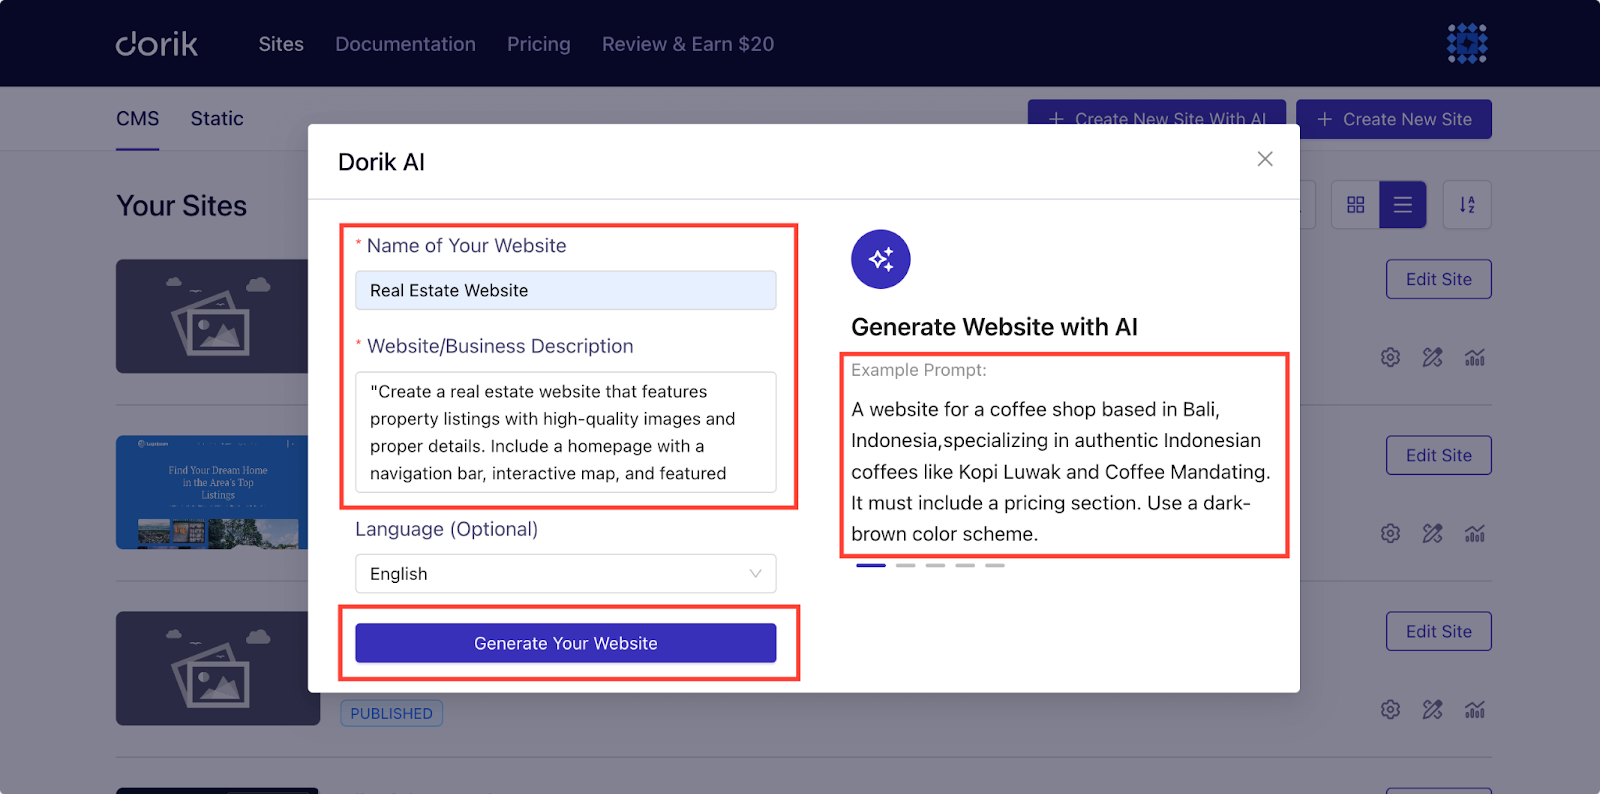The height and width of the screenshot is (794, 1600).
Task: Select the first example prompt carousel dot
Action: click(871, 565)
